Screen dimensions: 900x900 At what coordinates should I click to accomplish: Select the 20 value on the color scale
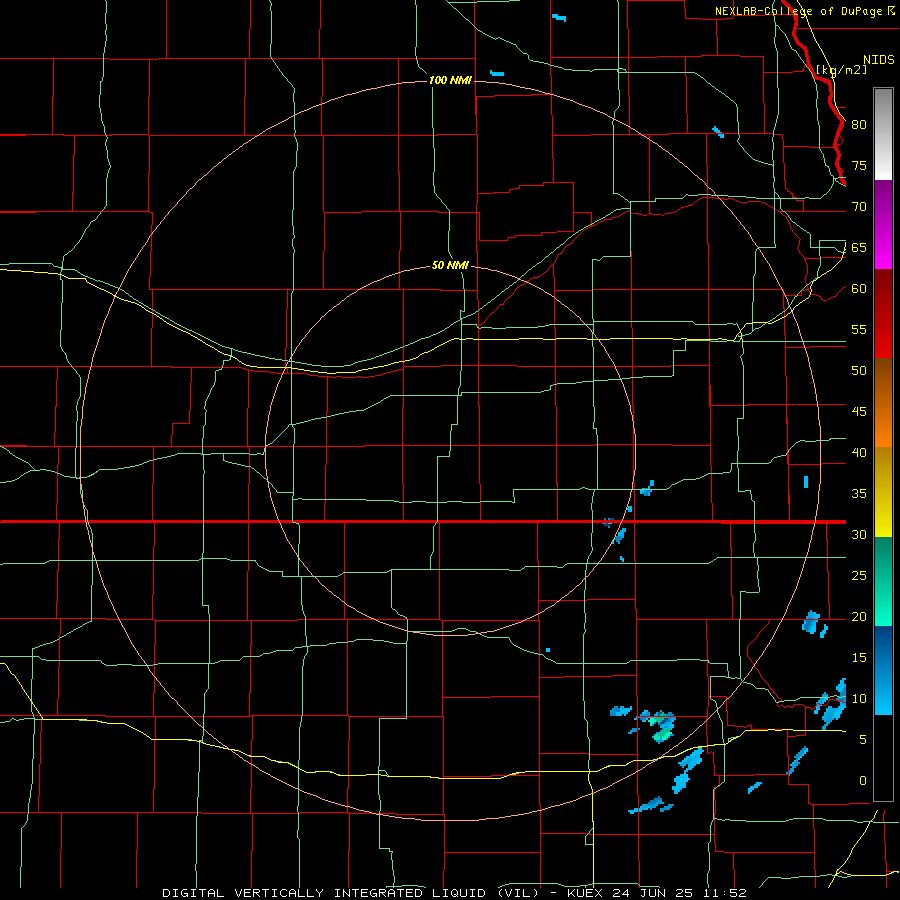coord(859,616)
